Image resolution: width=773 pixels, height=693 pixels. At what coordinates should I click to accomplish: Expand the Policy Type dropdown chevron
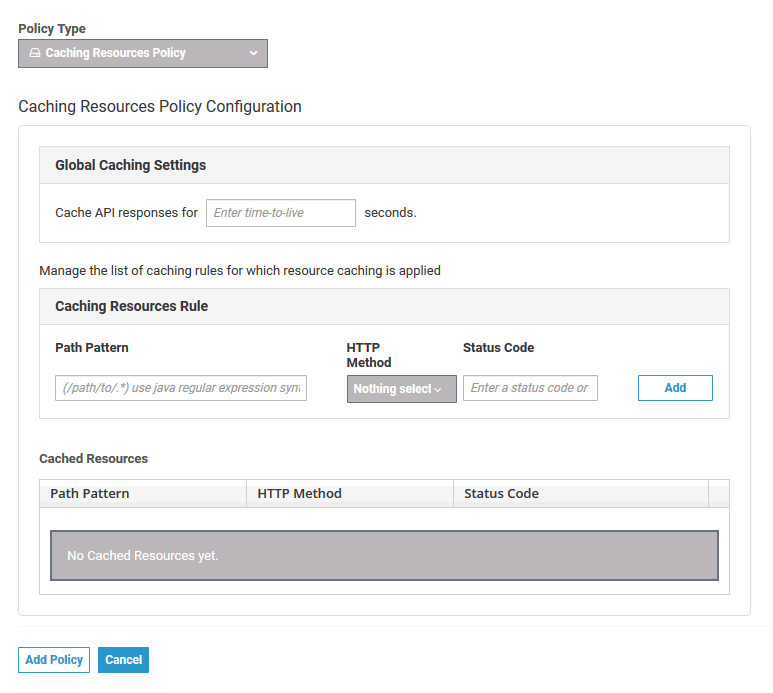(x=253, y=53)
